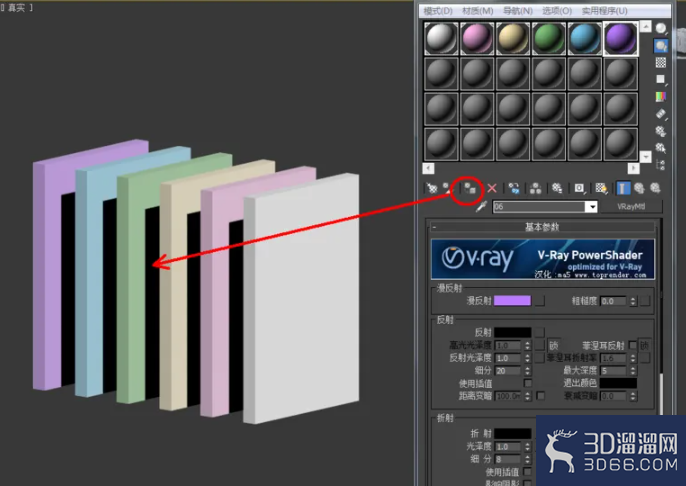The width and height of the screenshot is (686, 486).
Task: Select the pink material sample sphere
Action: pos(477,38)
